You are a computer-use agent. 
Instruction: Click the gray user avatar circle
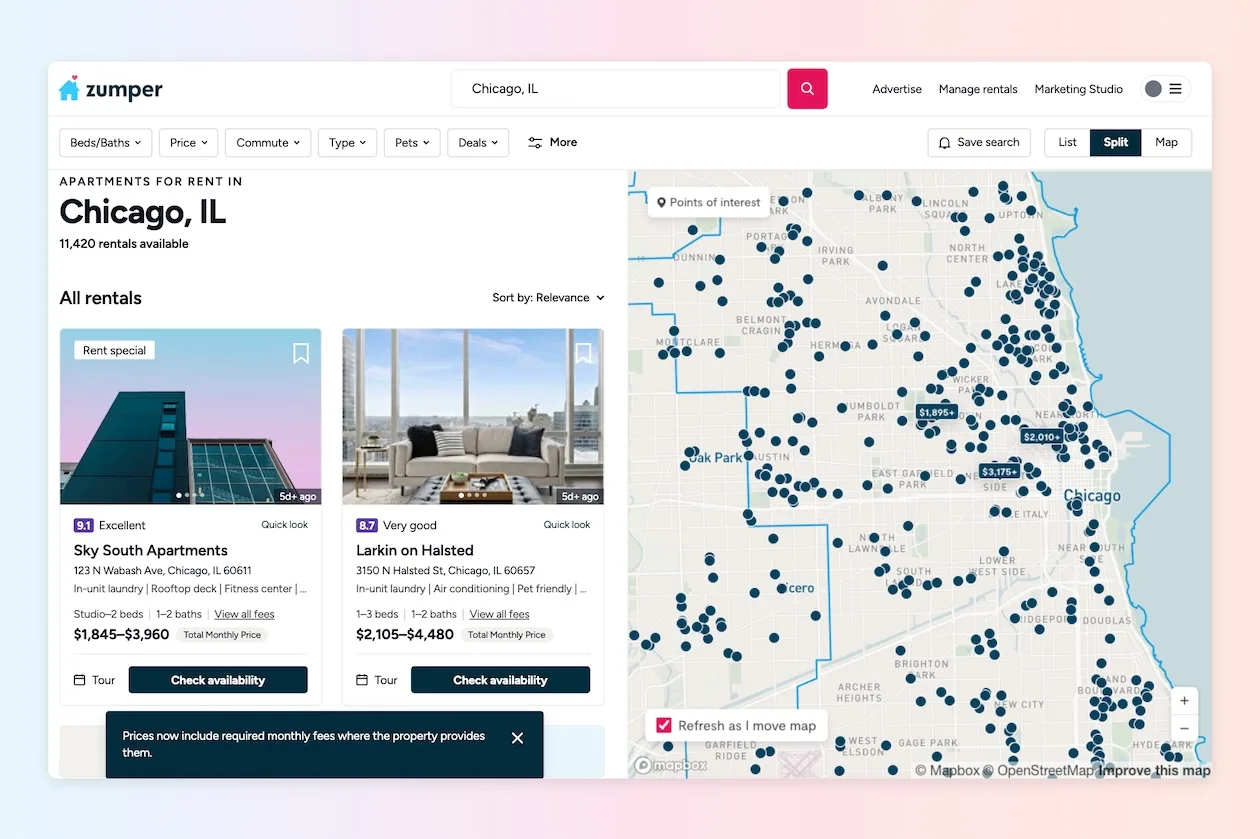coord(1153,89)
